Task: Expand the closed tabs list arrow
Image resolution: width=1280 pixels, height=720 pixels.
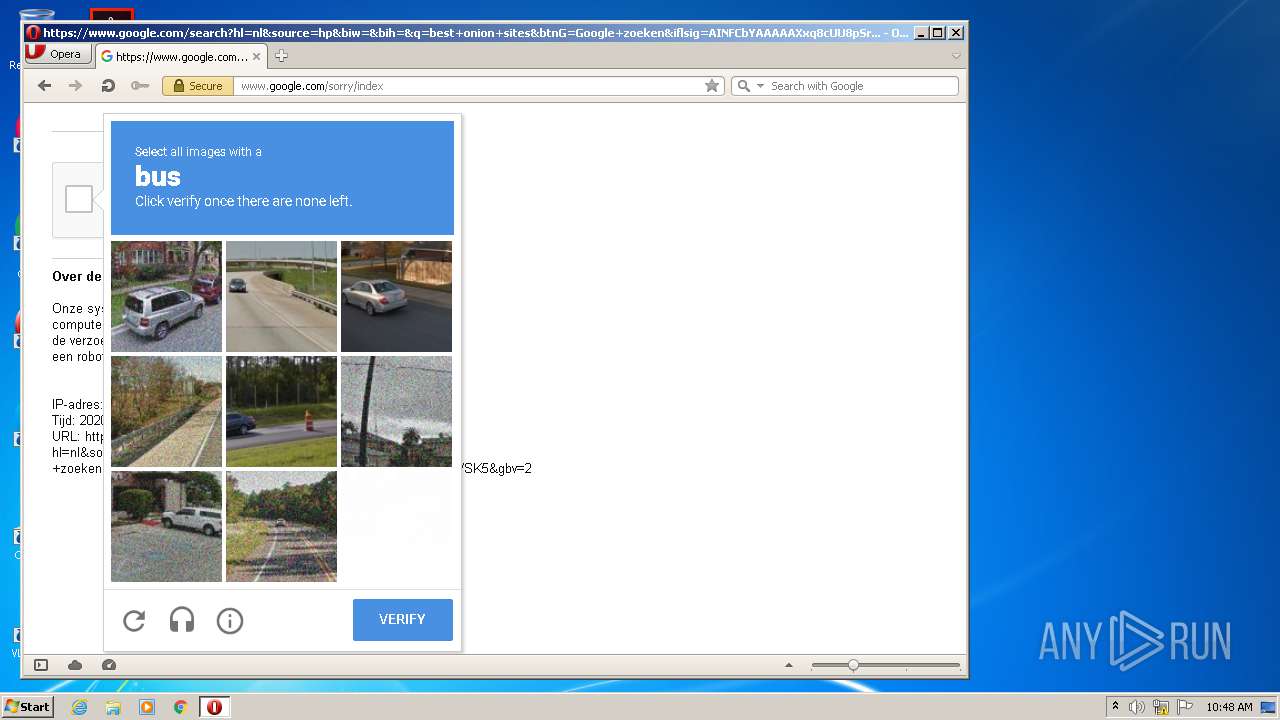Action: (956, 56)
